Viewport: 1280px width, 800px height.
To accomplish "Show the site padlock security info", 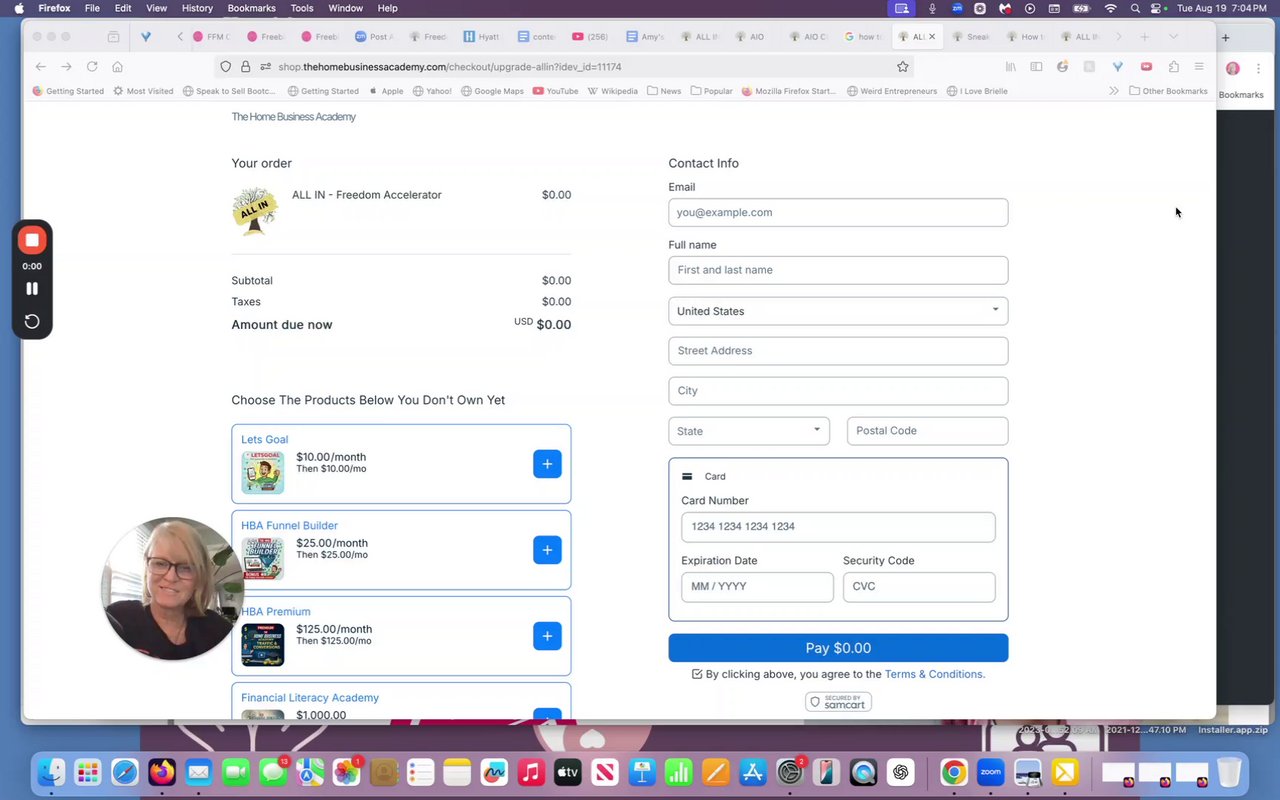I will click(245, 67).
